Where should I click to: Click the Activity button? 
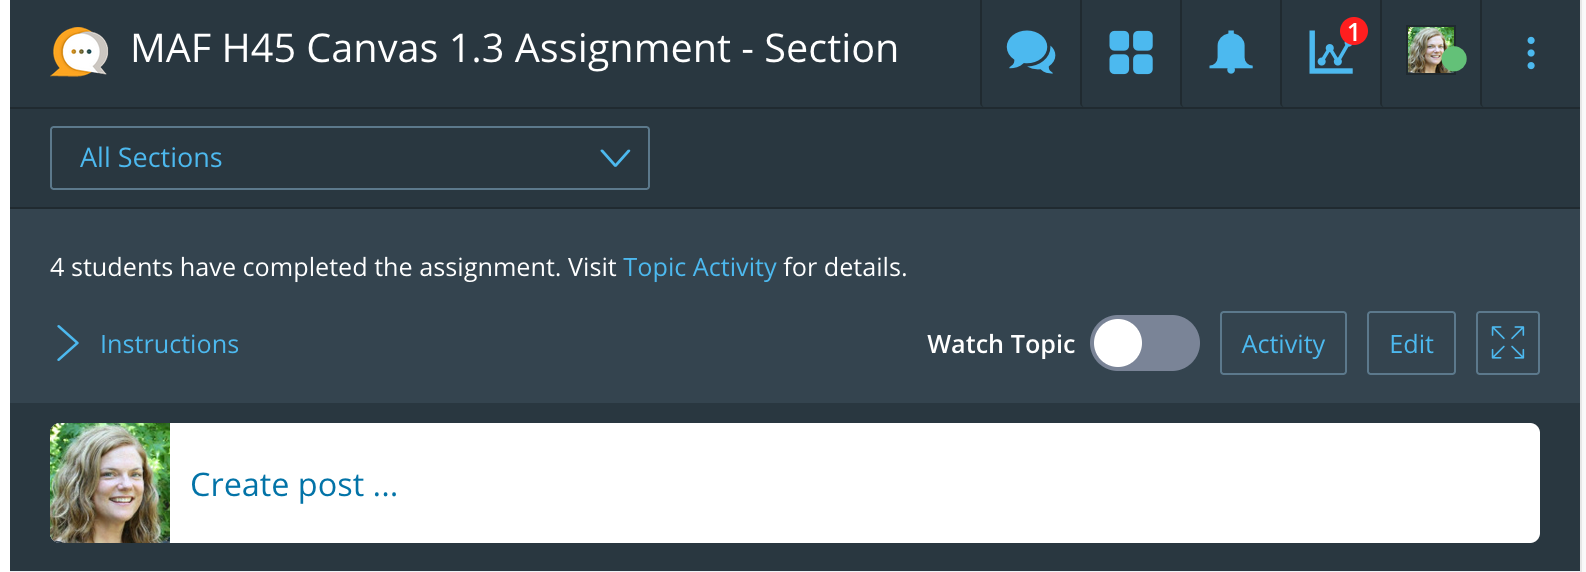(1283, 343)
